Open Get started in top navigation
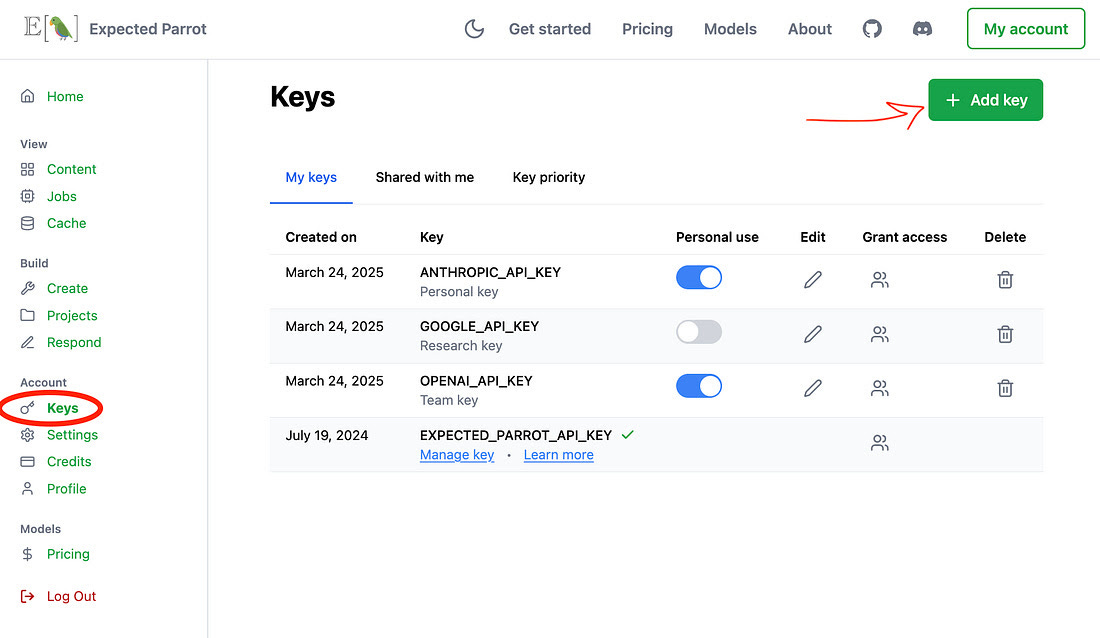 click(x=550, y=29)
